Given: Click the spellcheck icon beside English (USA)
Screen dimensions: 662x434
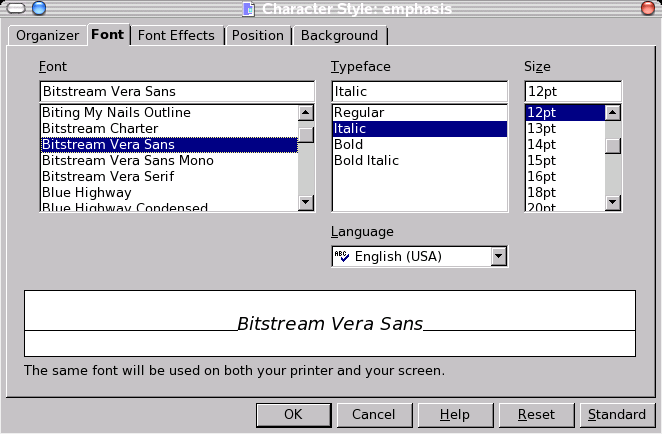Looking at the screenshot, I should pyautogui.click(x=342, y=256).
